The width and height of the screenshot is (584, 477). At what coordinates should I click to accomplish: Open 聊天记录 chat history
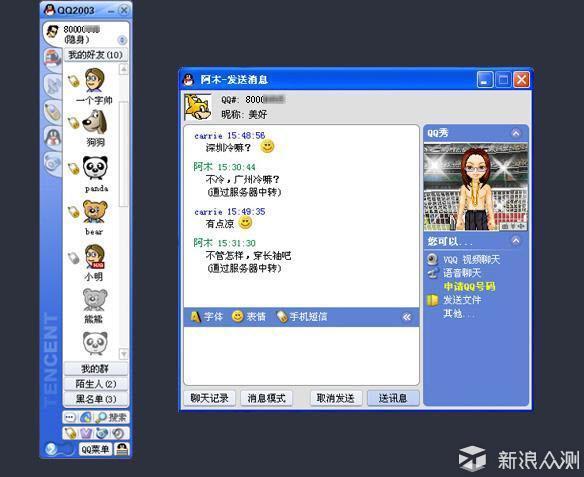[x=210, y=398]
